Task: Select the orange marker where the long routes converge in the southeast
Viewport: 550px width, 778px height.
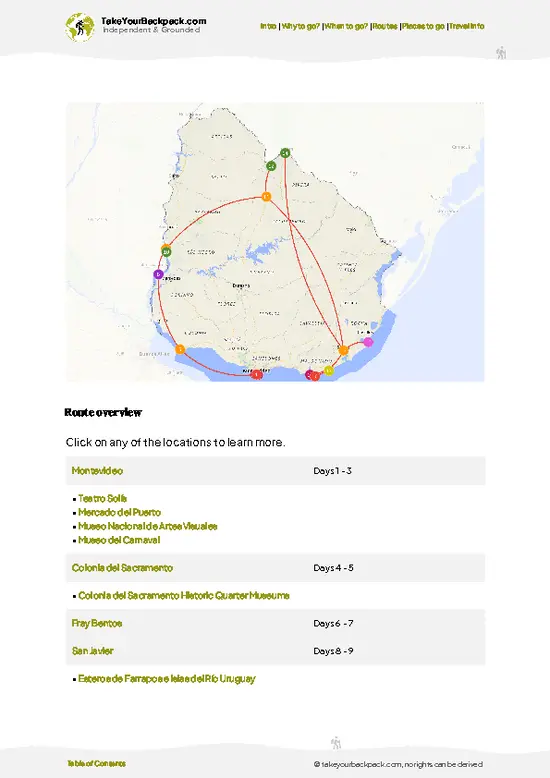Action: tap(344, 350)
